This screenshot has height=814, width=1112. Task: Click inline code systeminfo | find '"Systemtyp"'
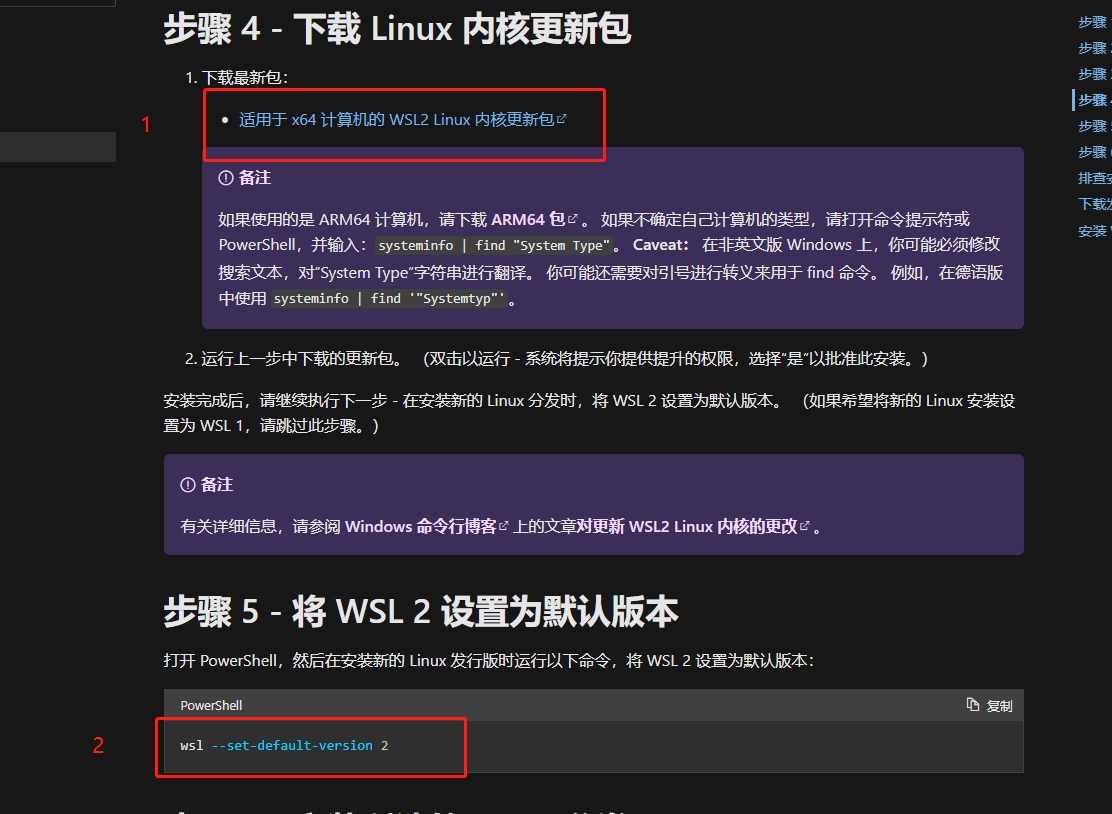389,299
